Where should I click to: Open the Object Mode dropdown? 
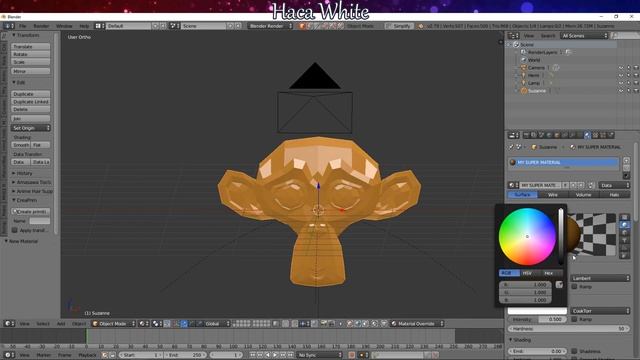pos(113,324)
